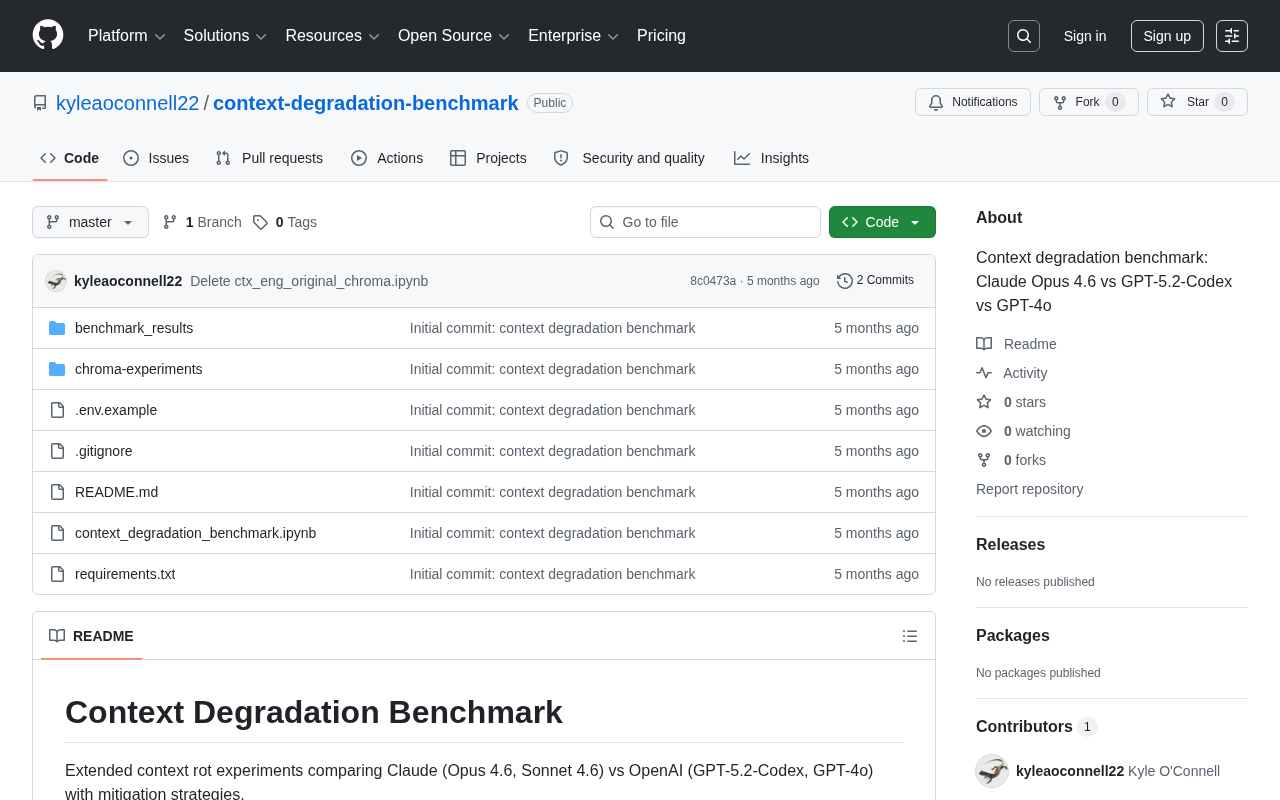Click the .env.example file icon
The image size is (1280, 800).
[57, 410]
